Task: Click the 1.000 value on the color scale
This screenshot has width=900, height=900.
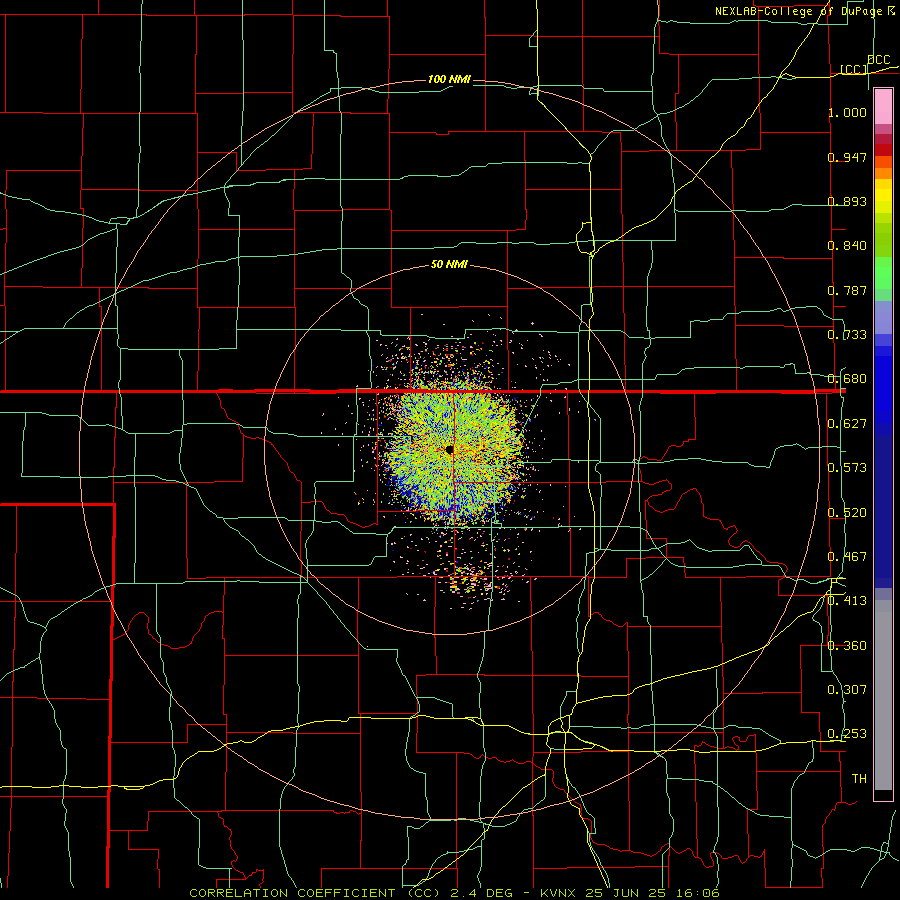Action: (x=847, y=112)
